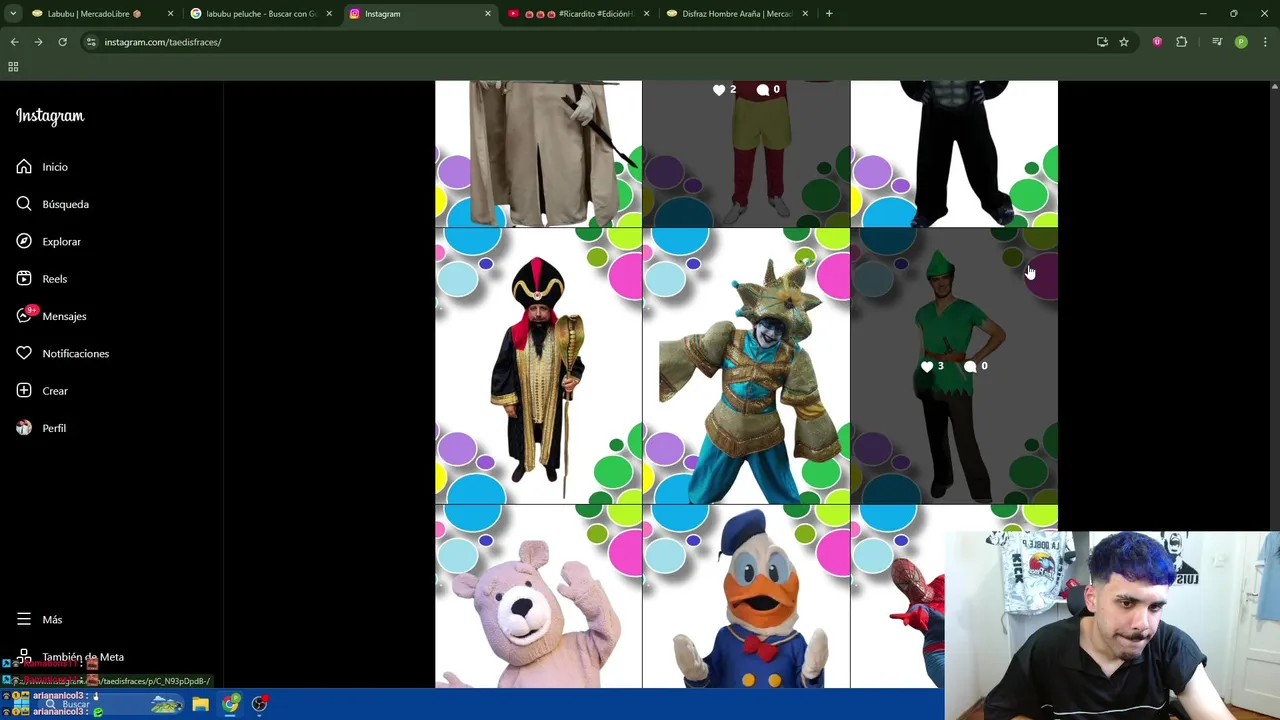Screen dimensions: 1280x720
Task: Go forward in browser history
Action: click(38, 42)
